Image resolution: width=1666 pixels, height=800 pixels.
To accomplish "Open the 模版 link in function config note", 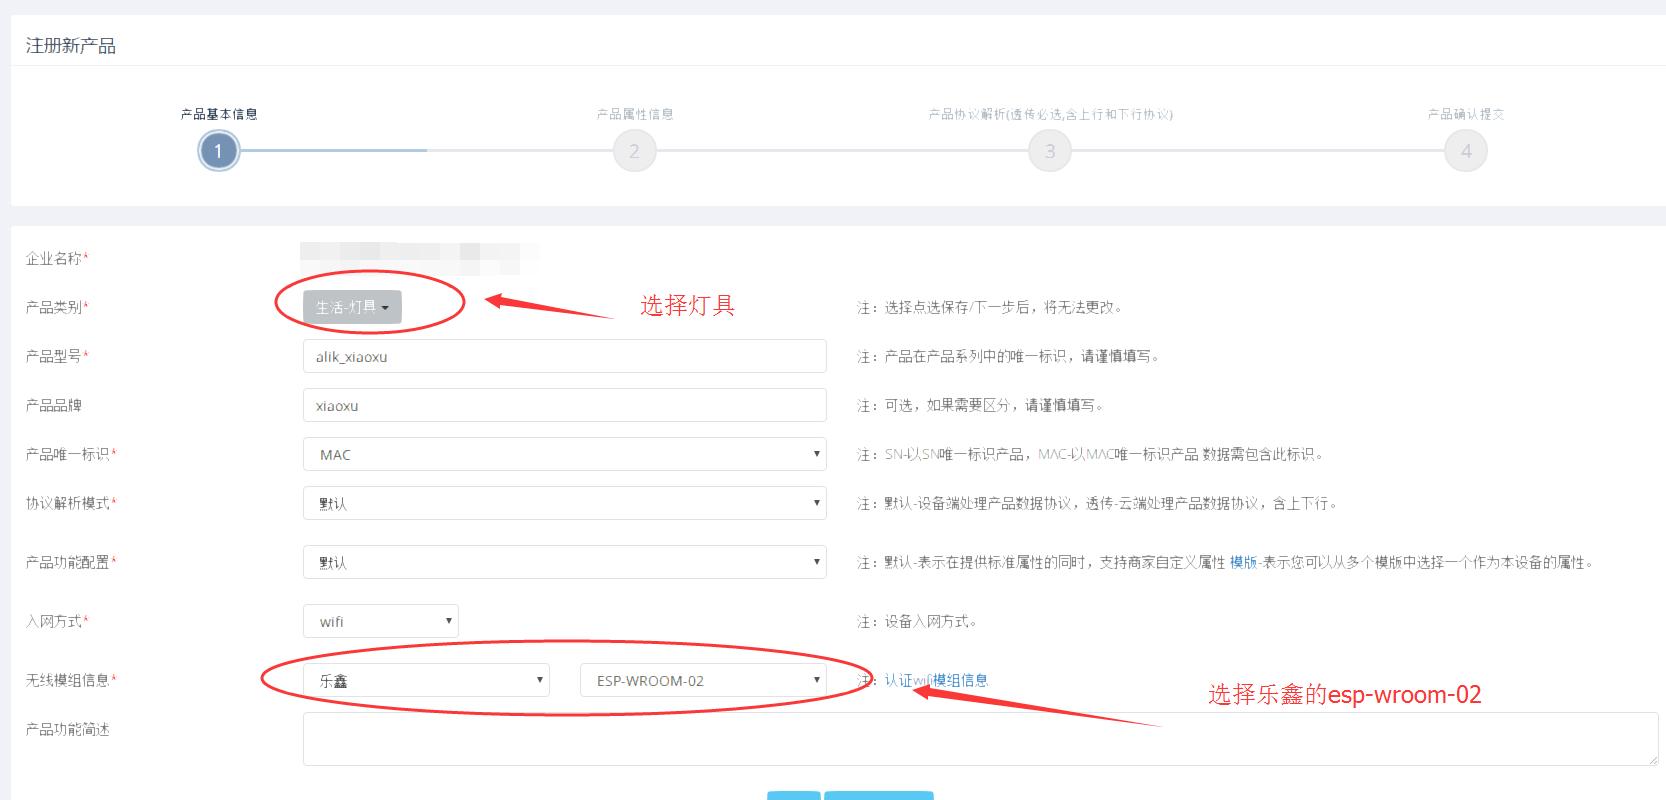I will (x=1243, y=562).
